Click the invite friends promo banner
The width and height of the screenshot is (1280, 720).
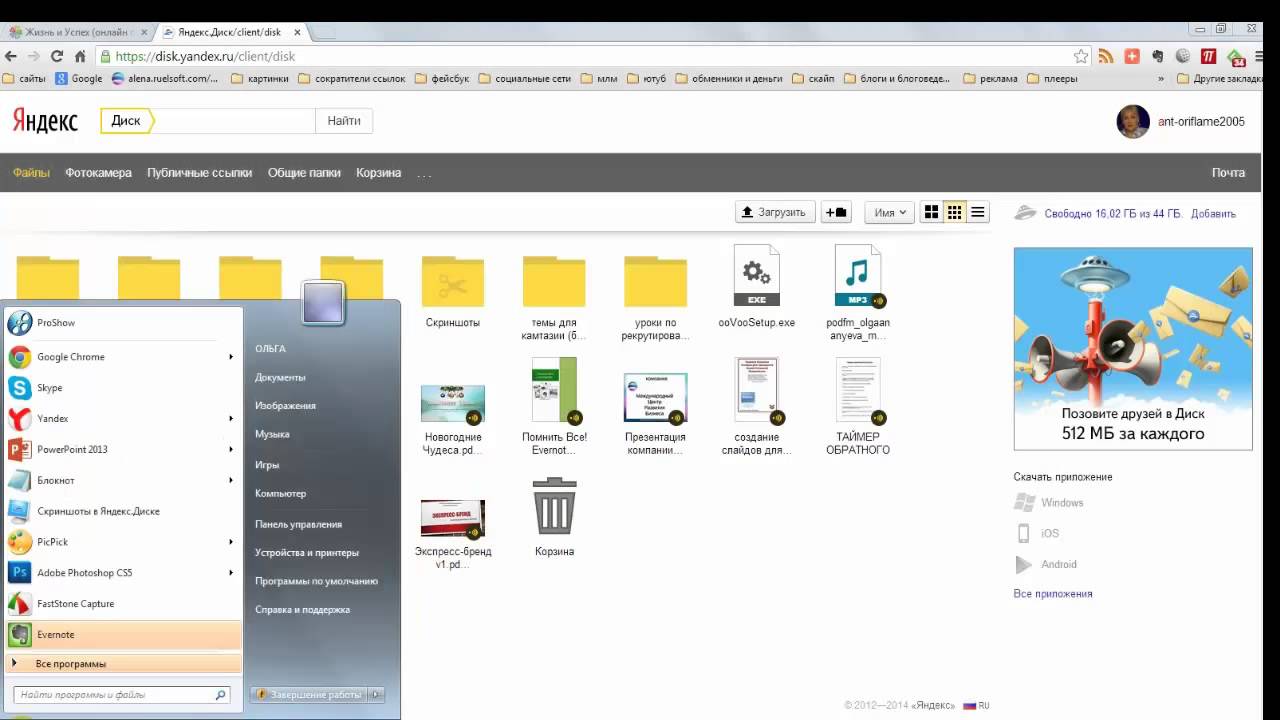pyautogui.click(x=1133, y=349)
